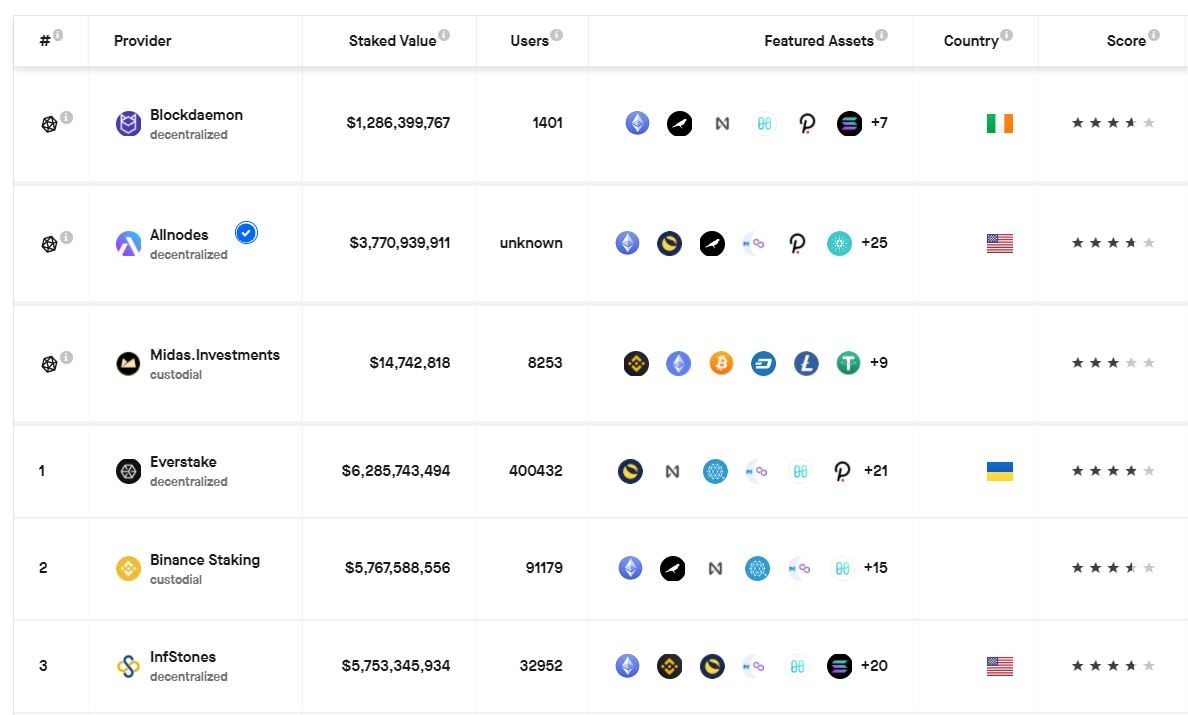Click Tether icon in Midas.Investments row
This screenshot has height=715, width=1188.
(x=848, y=364)
